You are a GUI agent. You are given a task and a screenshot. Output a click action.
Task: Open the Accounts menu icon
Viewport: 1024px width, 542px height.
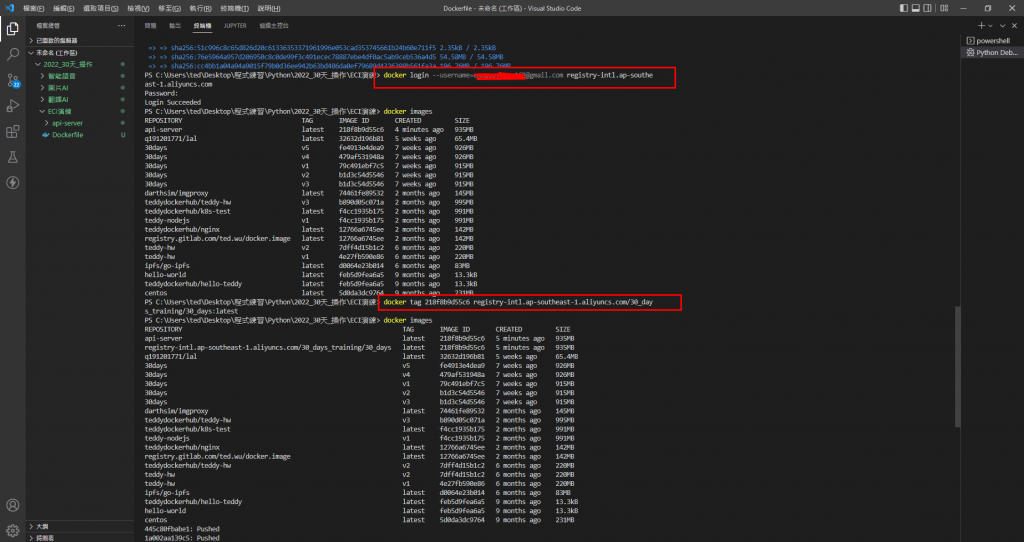pyautogui.click(x=12, y=505)
